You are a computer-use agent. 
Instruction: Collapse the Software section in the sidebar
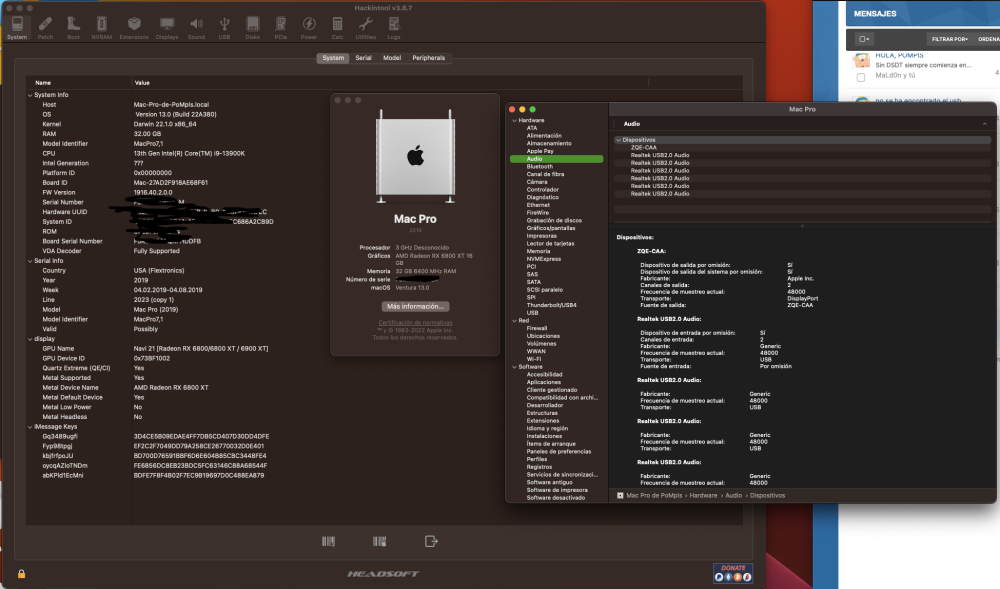click(515, 367)
